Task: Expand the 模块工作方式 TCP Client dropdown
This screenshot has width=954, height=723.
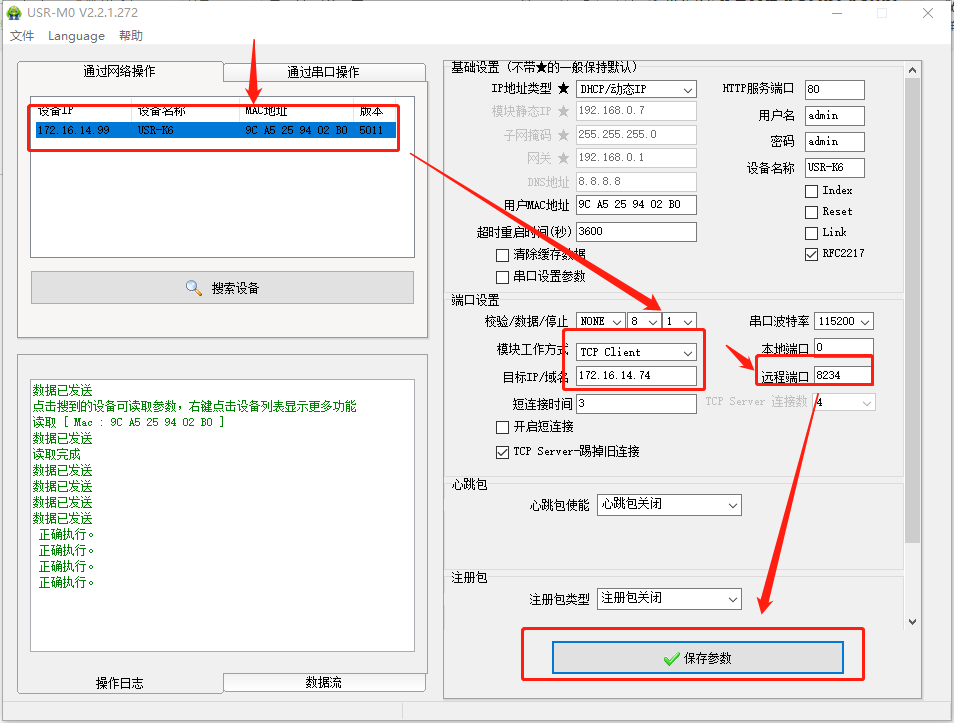Action: click(x=636, y=352)
